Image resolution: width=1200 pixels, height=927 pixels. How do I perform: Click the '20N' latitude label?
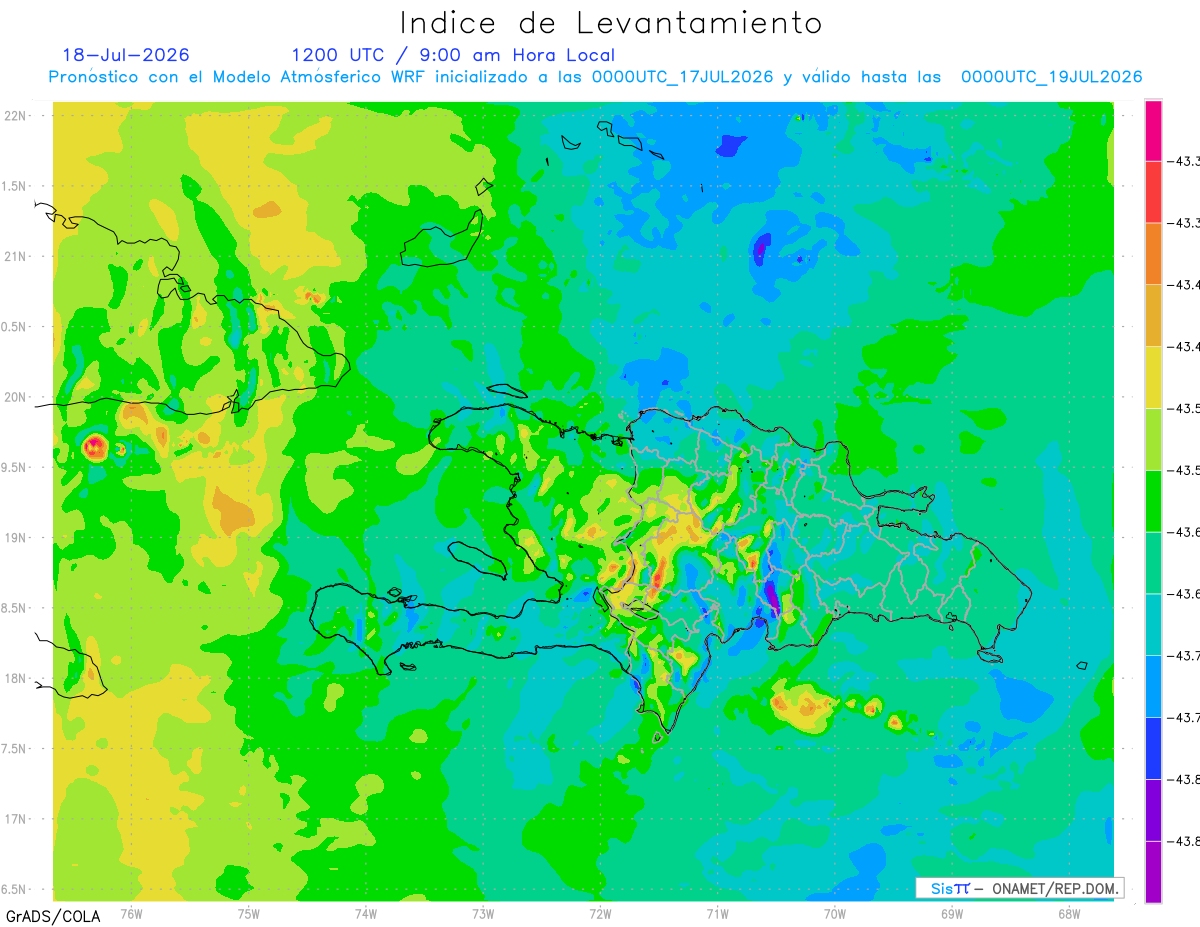tap(17, 398)
